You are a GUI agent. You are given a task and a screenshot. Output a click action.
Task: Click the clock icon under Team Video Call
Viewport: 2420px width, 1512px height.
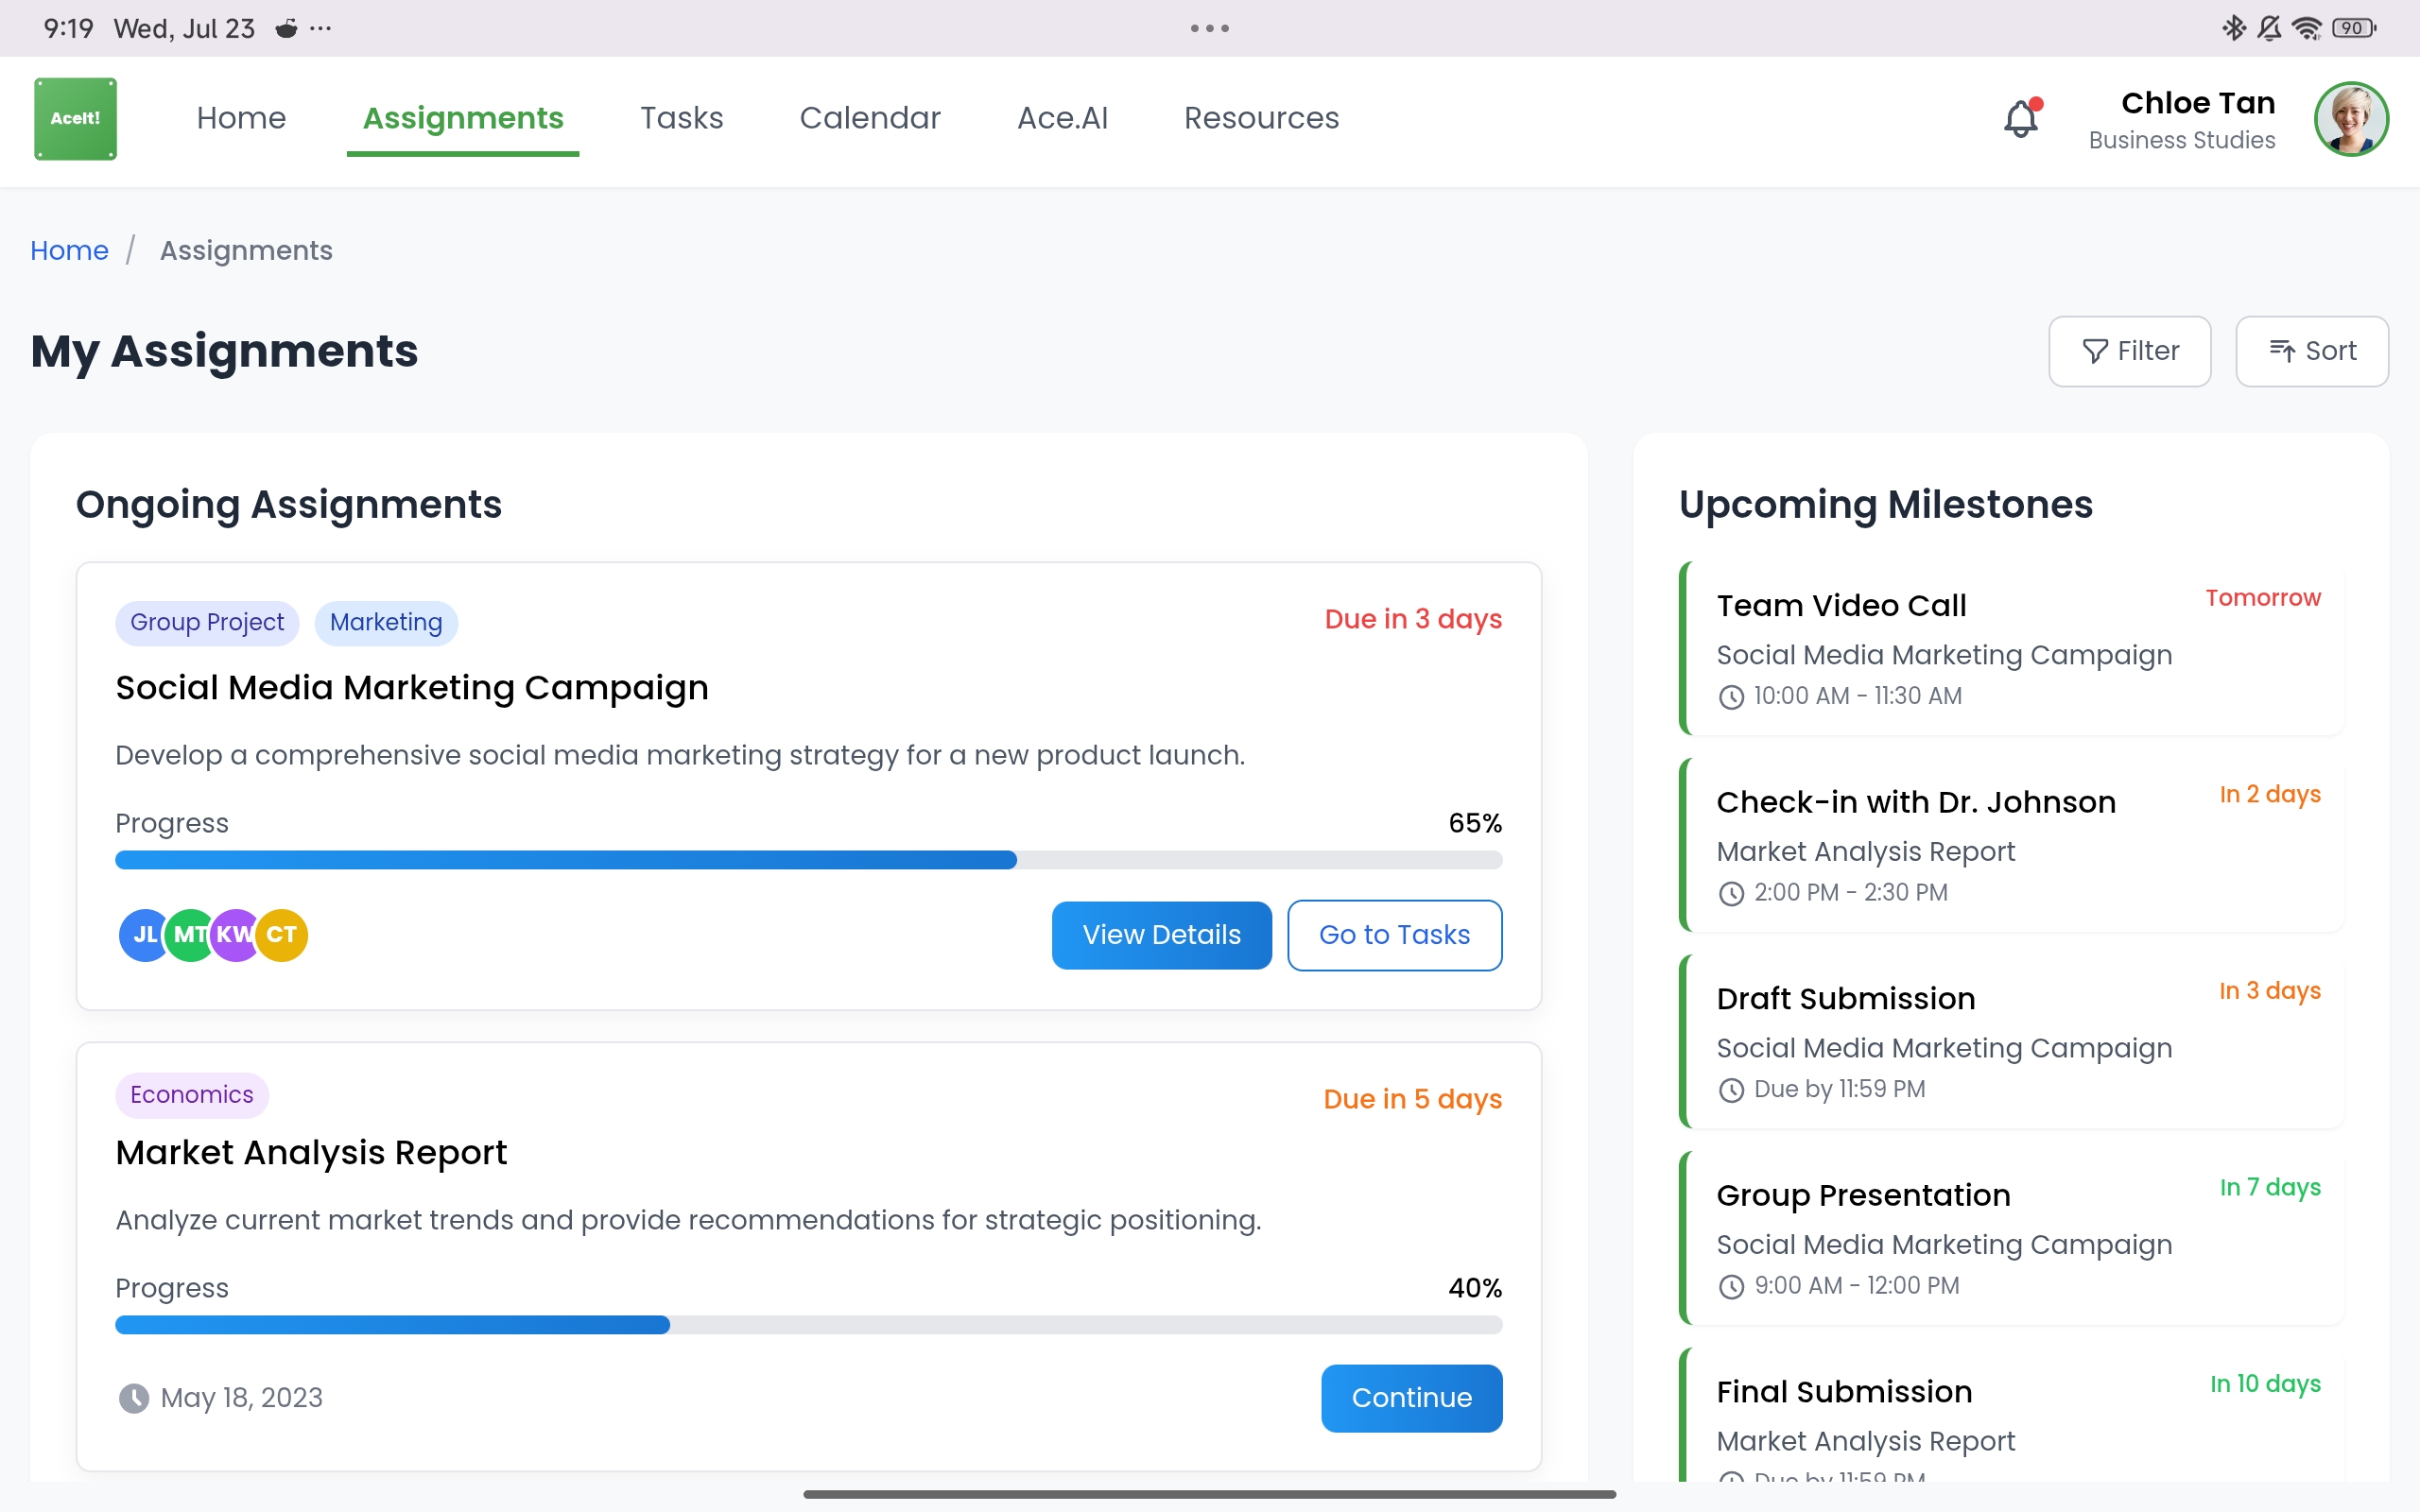pos(1732,696)
